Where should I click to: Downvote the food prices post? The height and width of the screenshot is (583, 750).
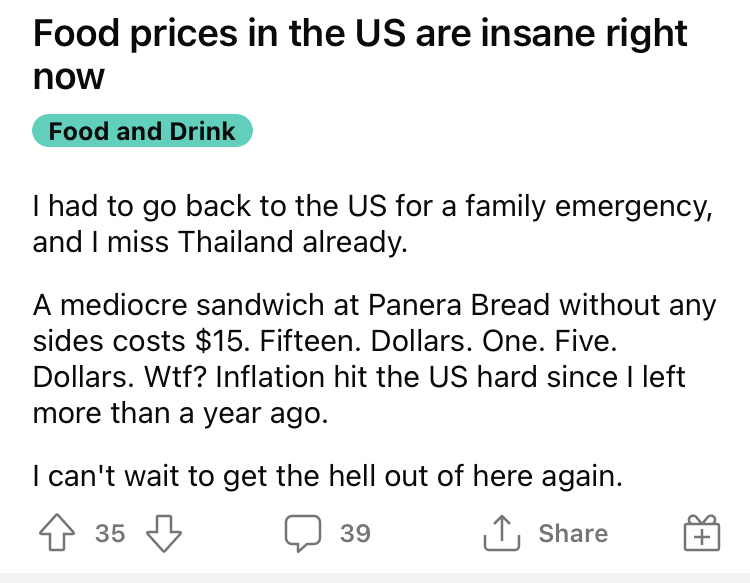pos(164,533)
